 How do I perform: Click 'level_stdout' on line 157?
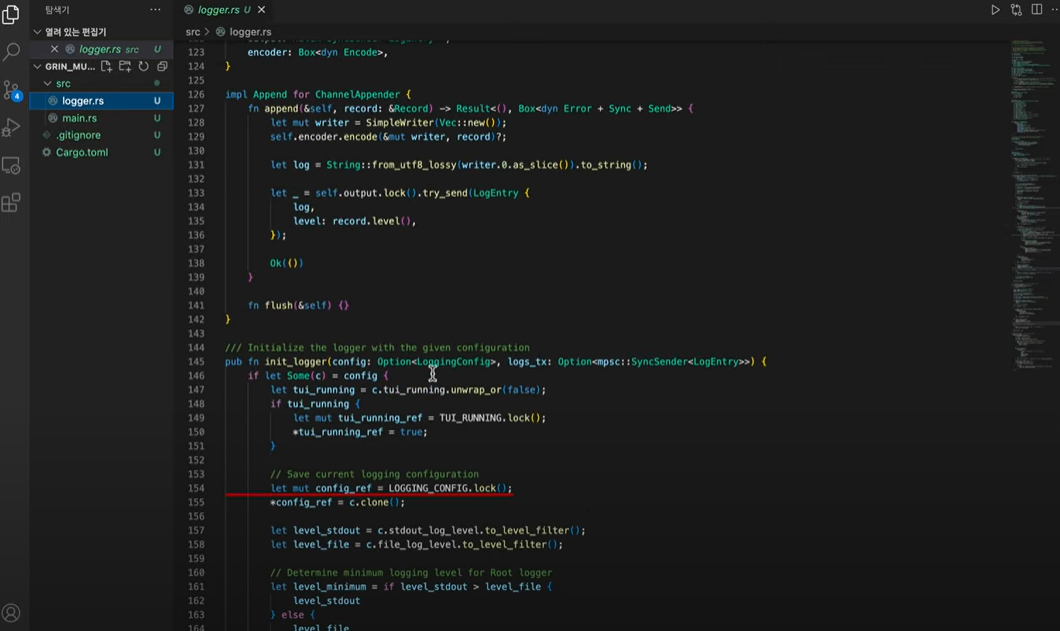327,531
